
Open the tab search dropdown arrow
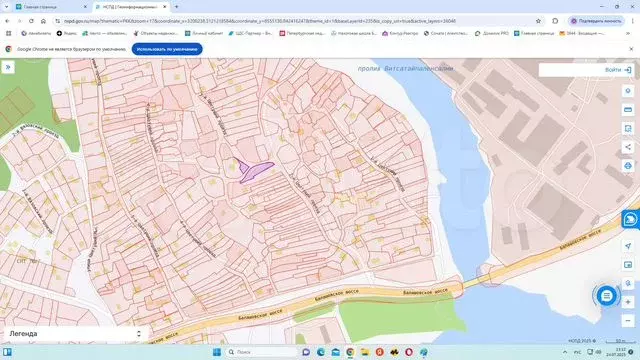6,7
